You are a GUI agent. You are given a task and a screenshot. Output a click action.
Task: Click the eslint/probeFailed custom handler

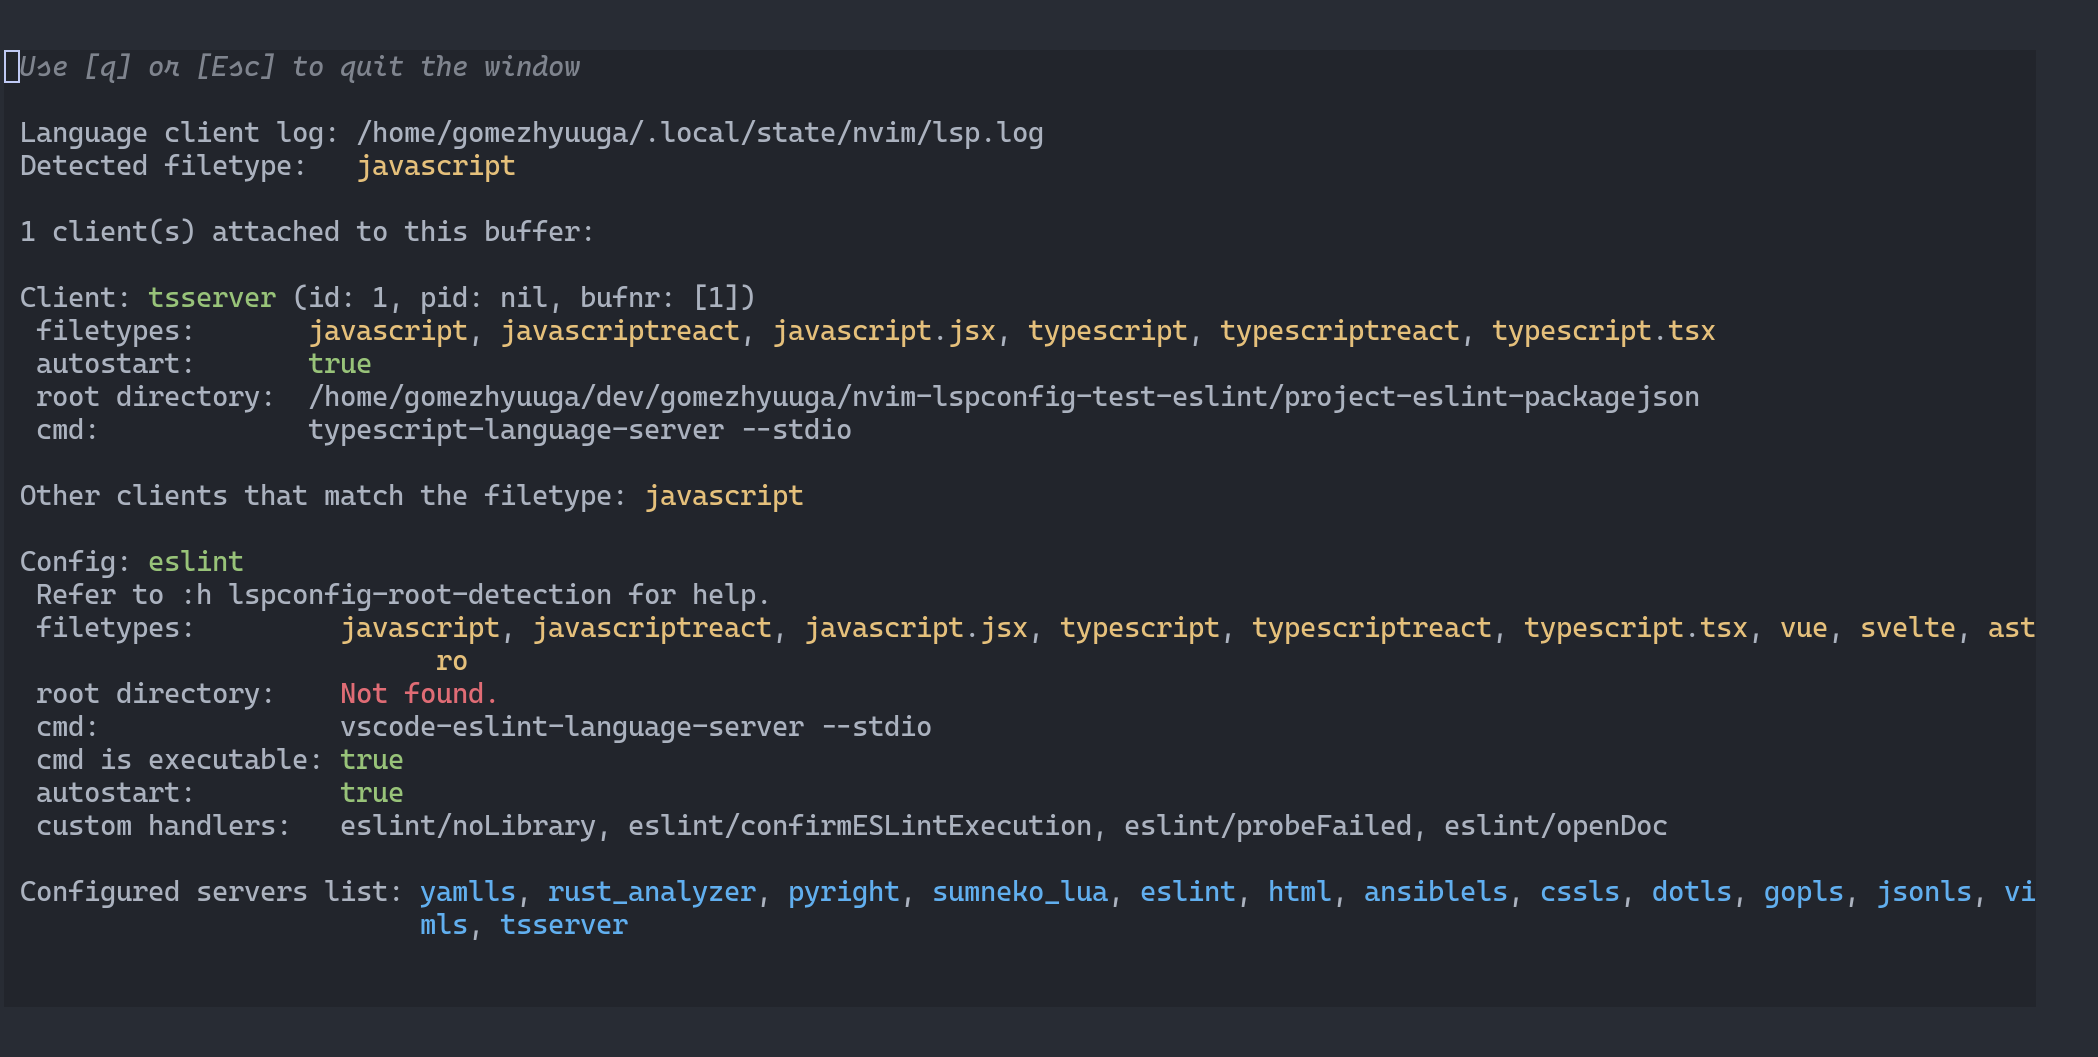(1269, 825)
